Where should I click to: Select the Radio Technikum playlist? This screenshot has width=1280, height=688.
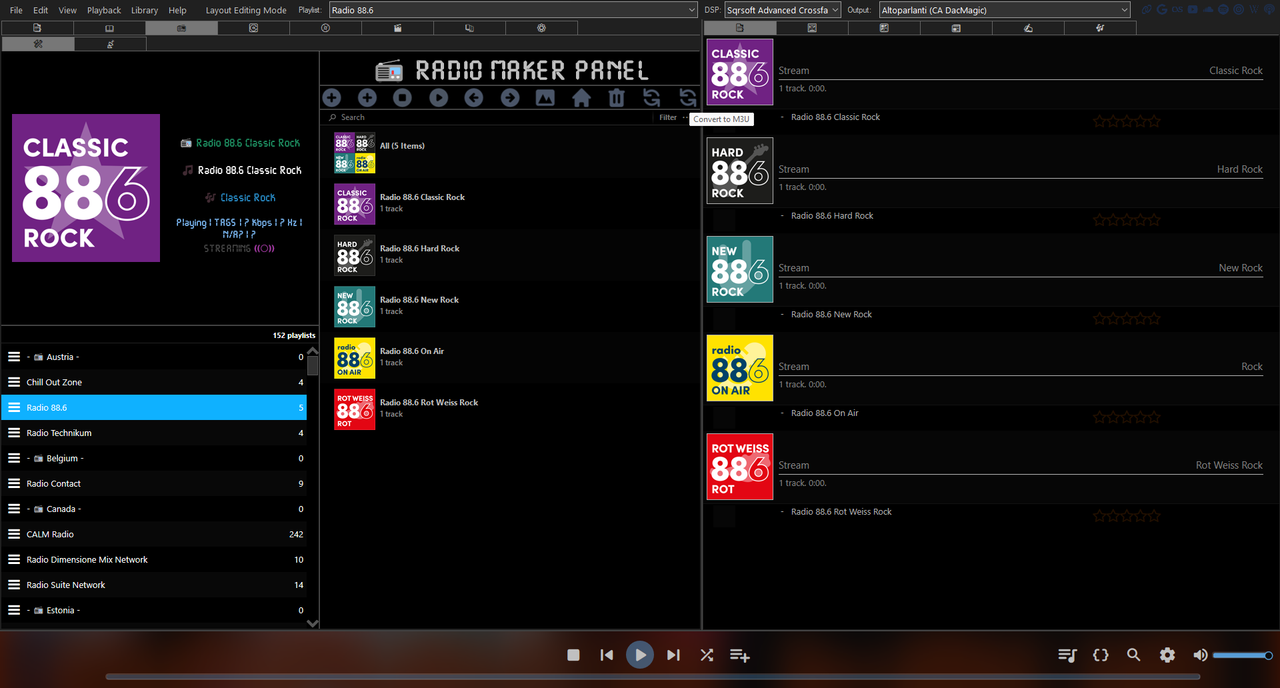tap(154, 433)
